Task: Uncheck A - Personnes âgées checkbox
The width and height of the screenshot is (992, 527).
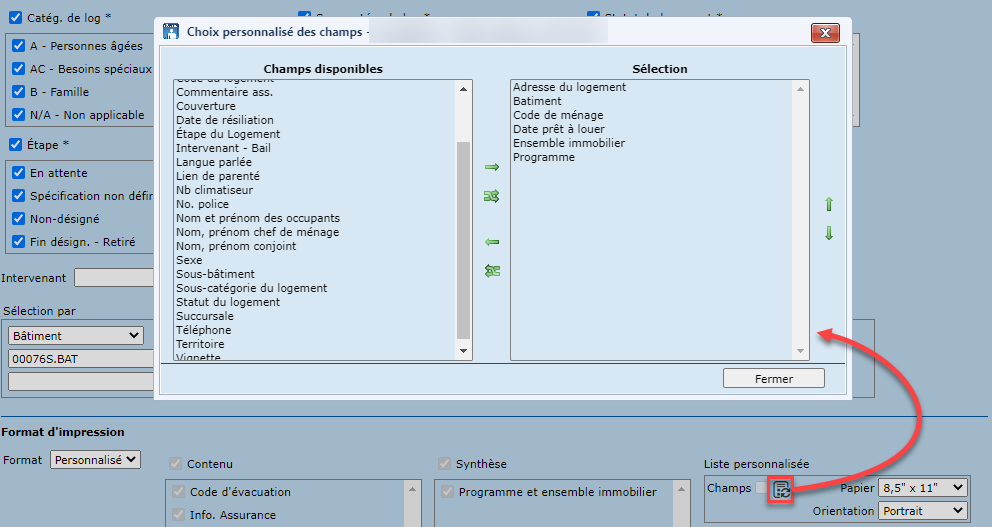Action: (x=18, y=46)
